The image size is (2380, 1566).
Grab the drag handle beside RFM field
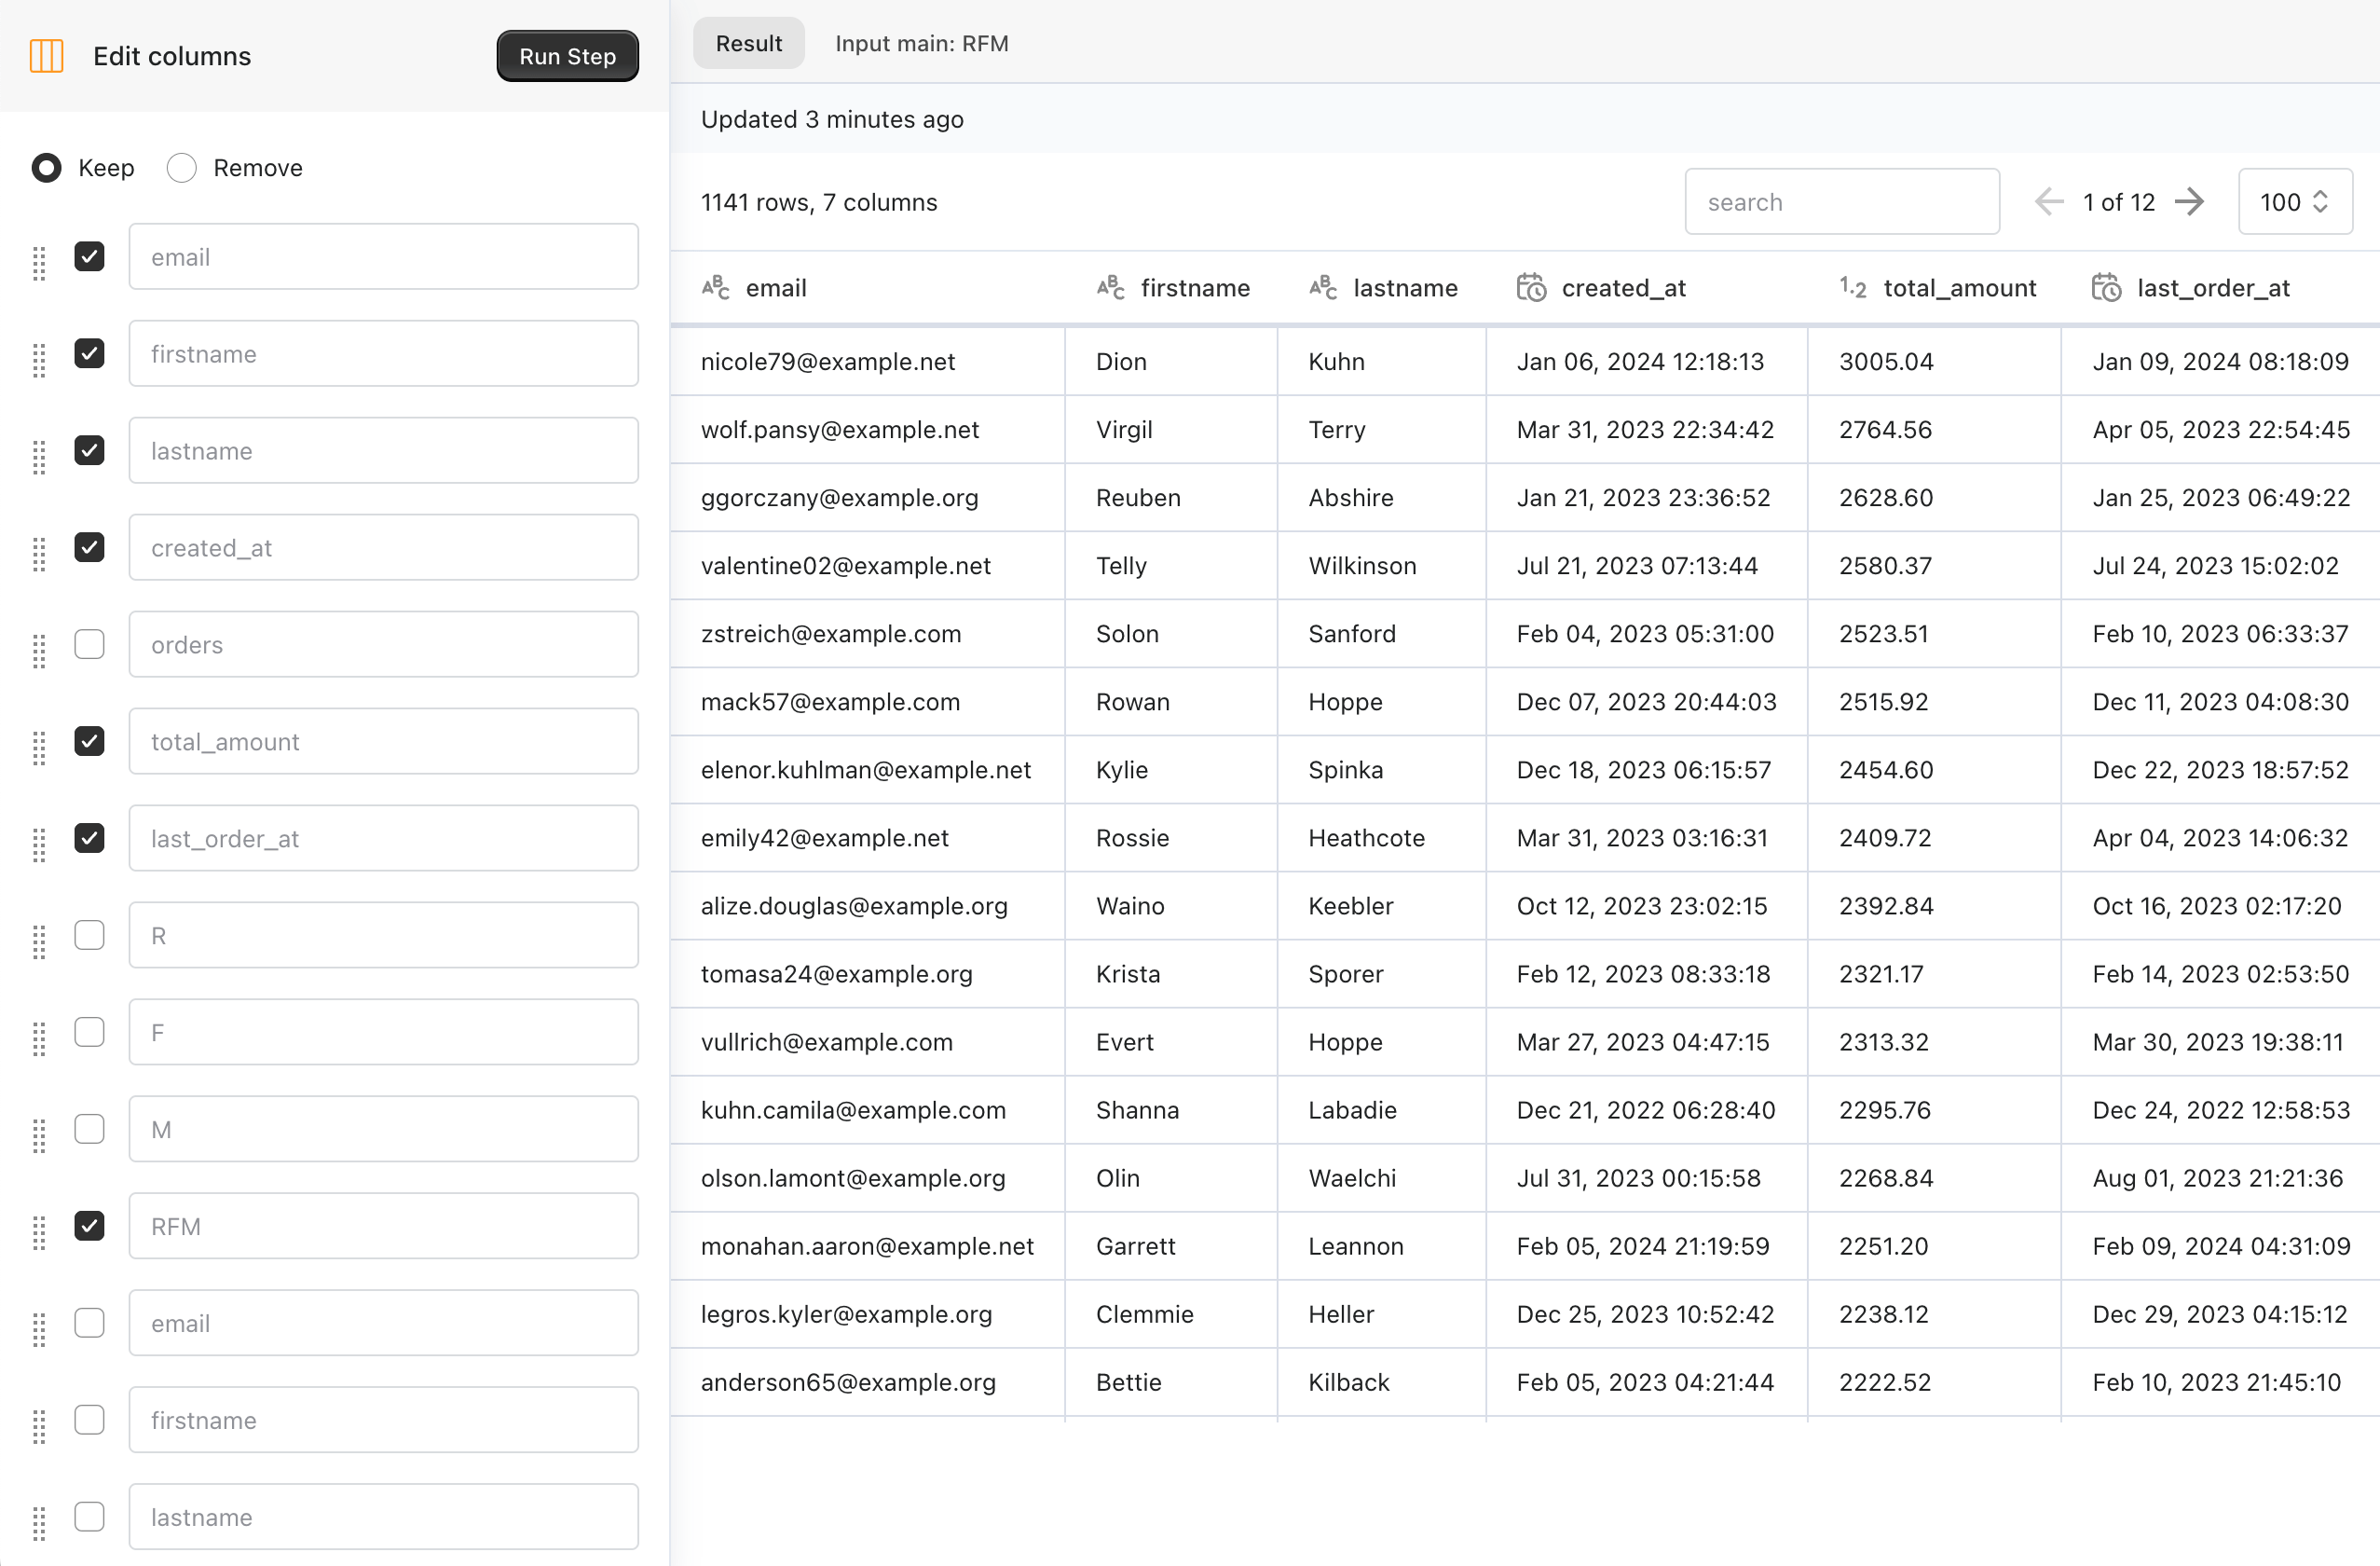click(x=39, y=1233)
